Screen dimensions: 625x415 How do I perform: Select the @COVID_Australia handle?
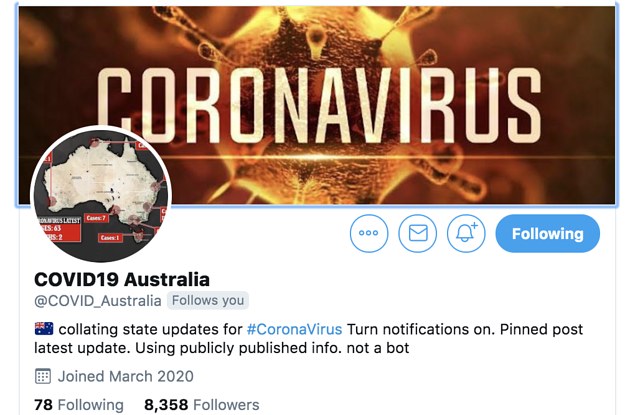(x=98, y=301)
